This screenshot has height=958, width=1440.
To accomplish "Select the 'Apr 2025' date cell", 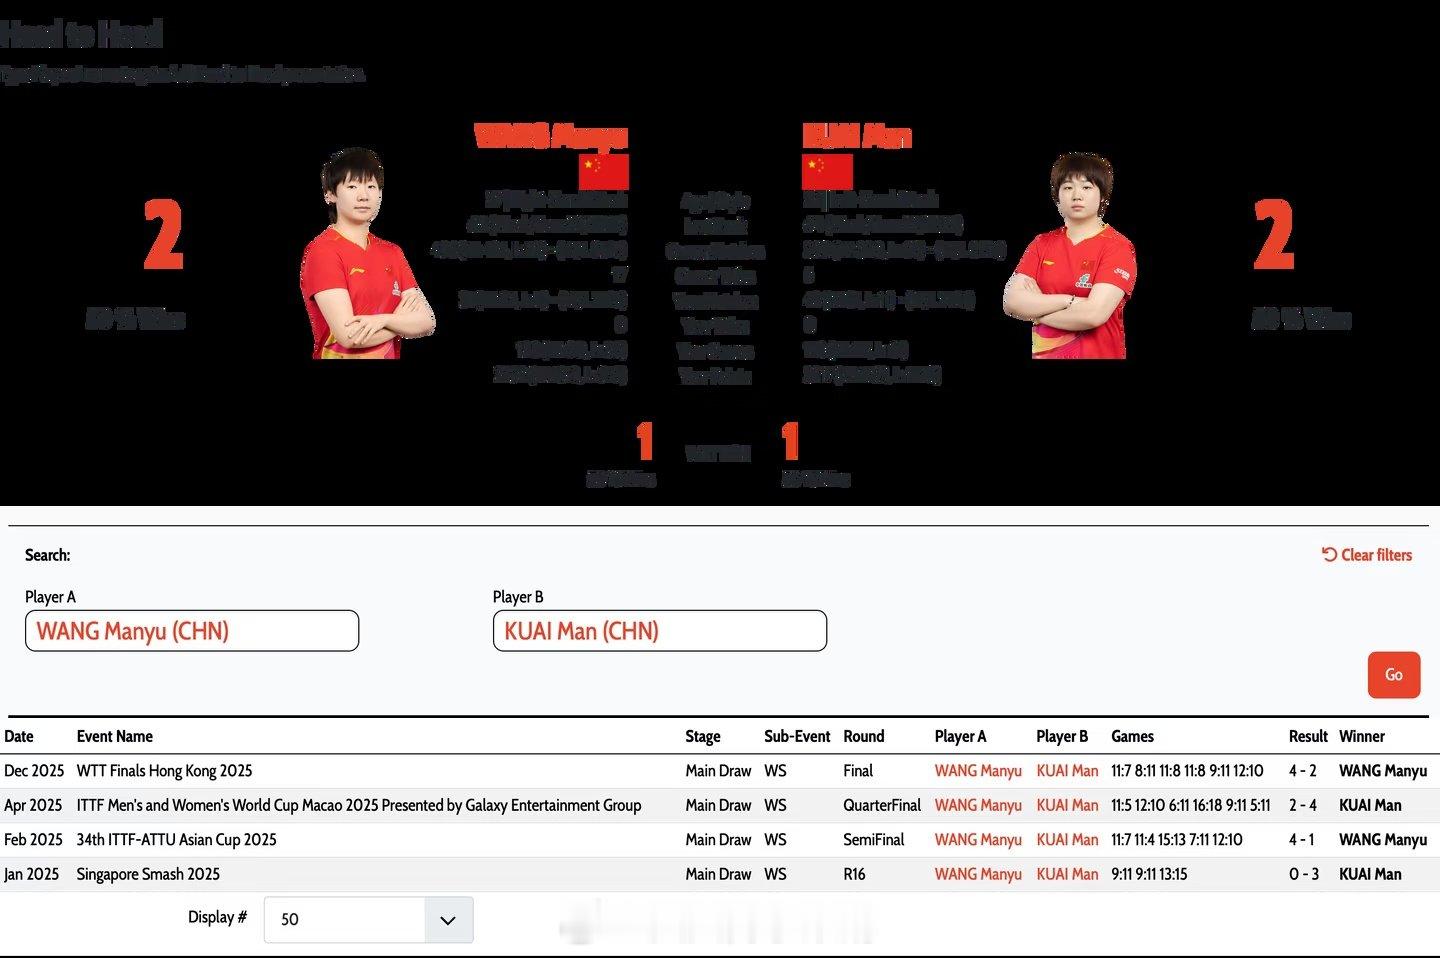I will click(x=33, y=805).
